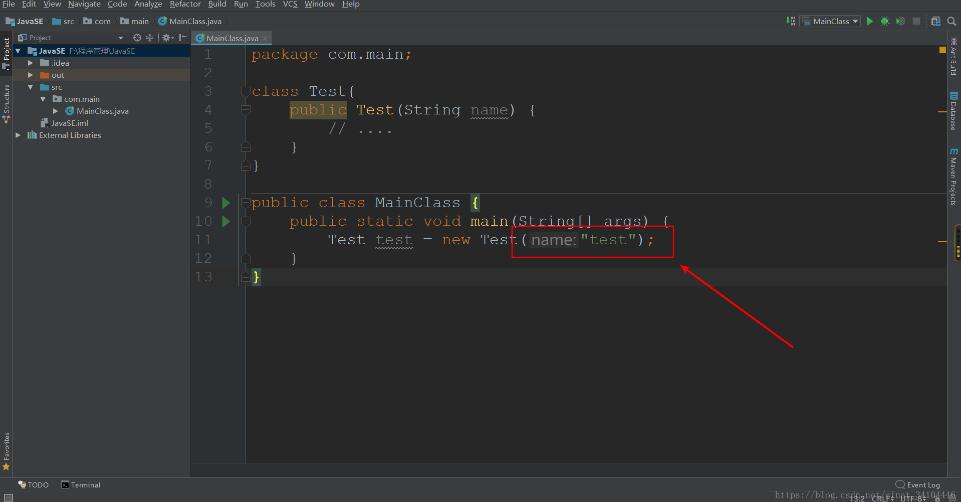
Task: Click the error stripe marker near line 11
Action: click(942, 241)
